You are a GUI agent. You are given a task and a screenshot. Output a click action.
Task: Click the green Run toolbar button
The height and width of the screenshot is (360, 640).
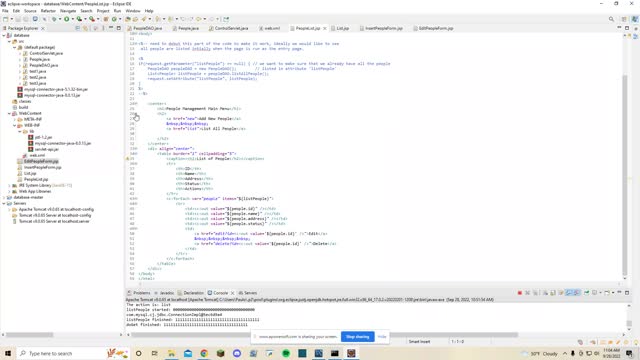tap(67, 19)
